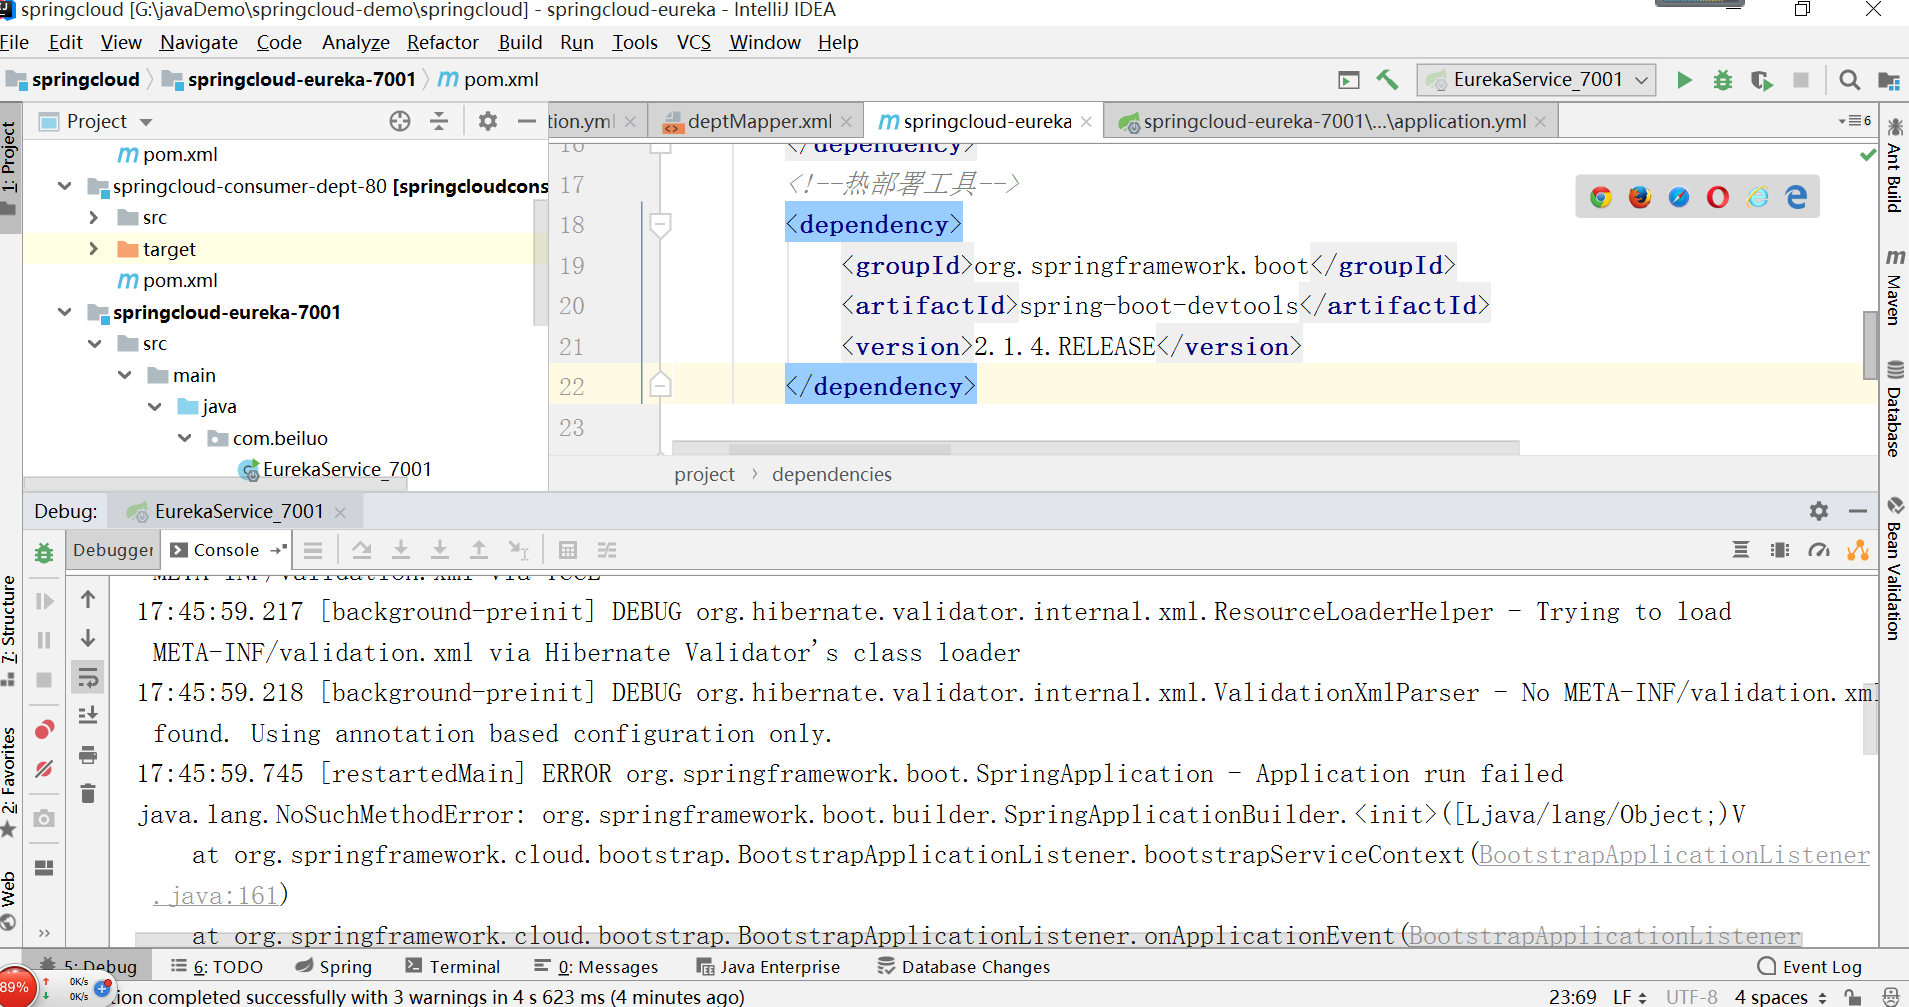Screen dimensions: 1909x1007
Task: Click the green Run button
Action: (1684, 80)
